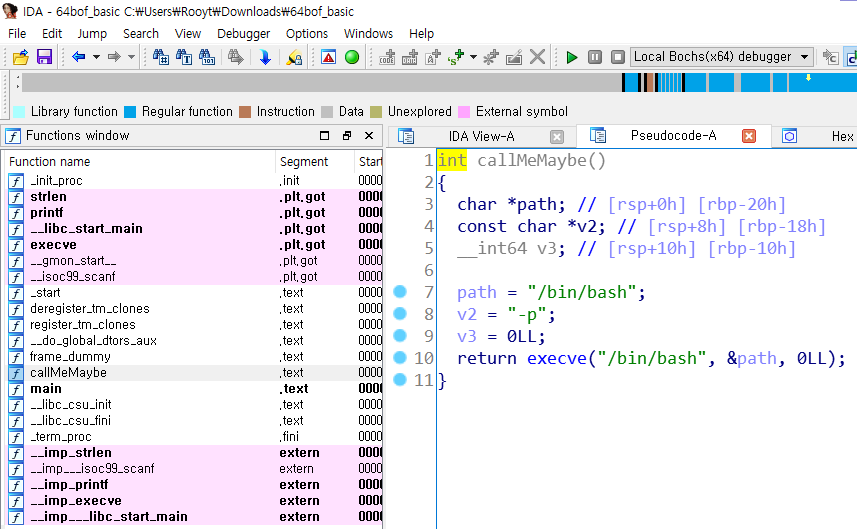Image resolution: width=857 pixels, height=529 pixels.
Task: Select the _start function row
Action: 195,293
